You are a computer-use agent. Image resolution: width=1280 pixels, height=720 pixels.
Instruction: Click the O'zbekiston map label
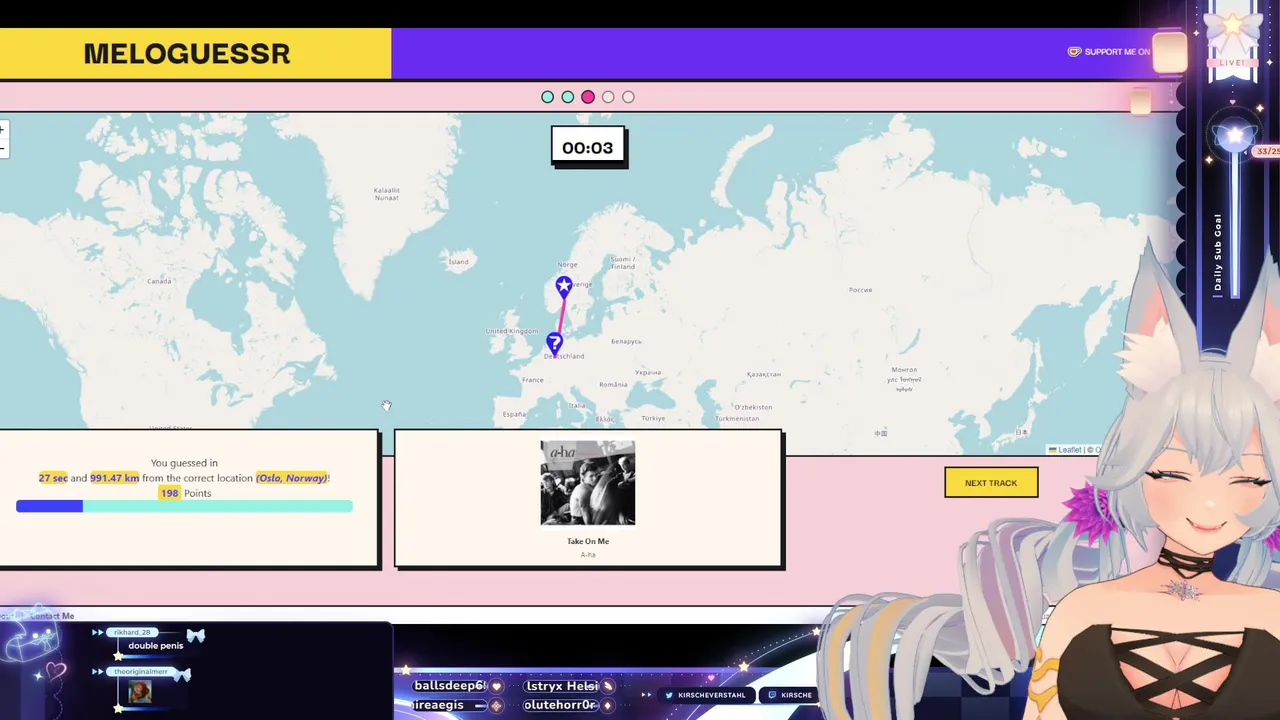pyautogui.click(x=753, y=407)
